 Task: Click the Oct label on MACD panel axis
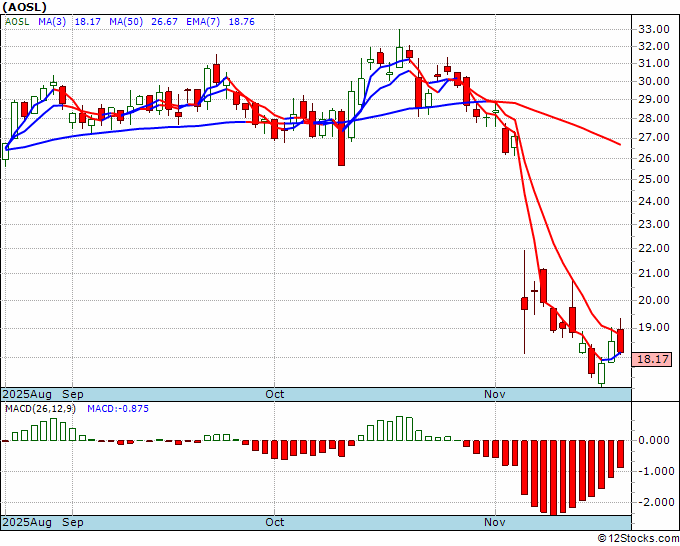[275, 522]
